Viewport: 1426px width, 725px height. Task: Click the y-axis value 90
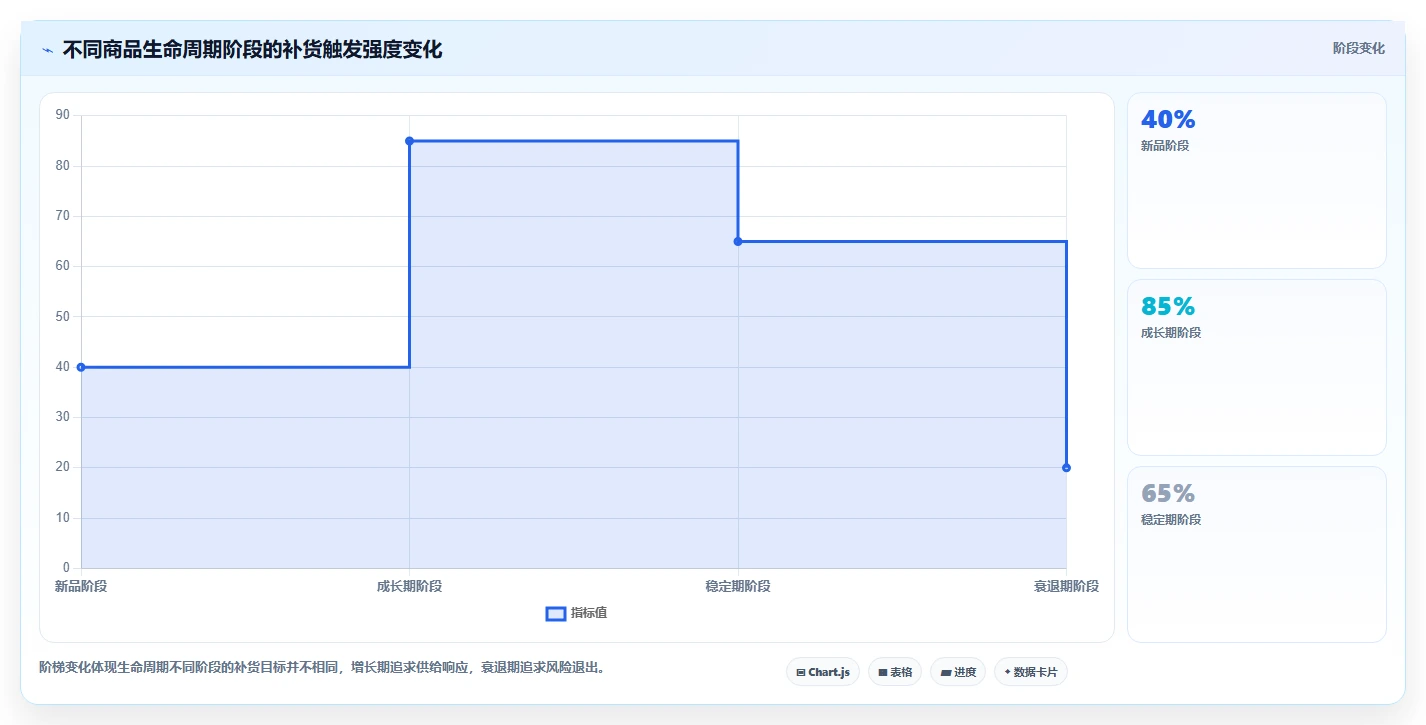point(63,115)
